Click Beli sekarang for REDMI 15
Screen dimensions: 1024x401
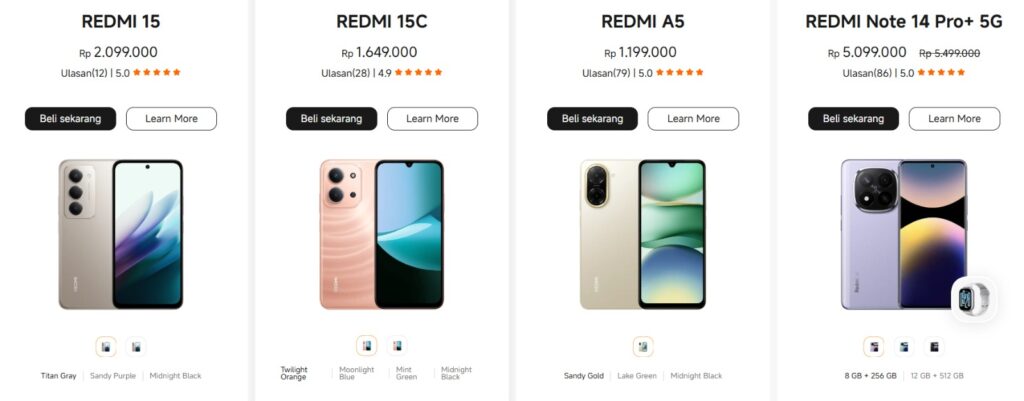tap(71, 119)
